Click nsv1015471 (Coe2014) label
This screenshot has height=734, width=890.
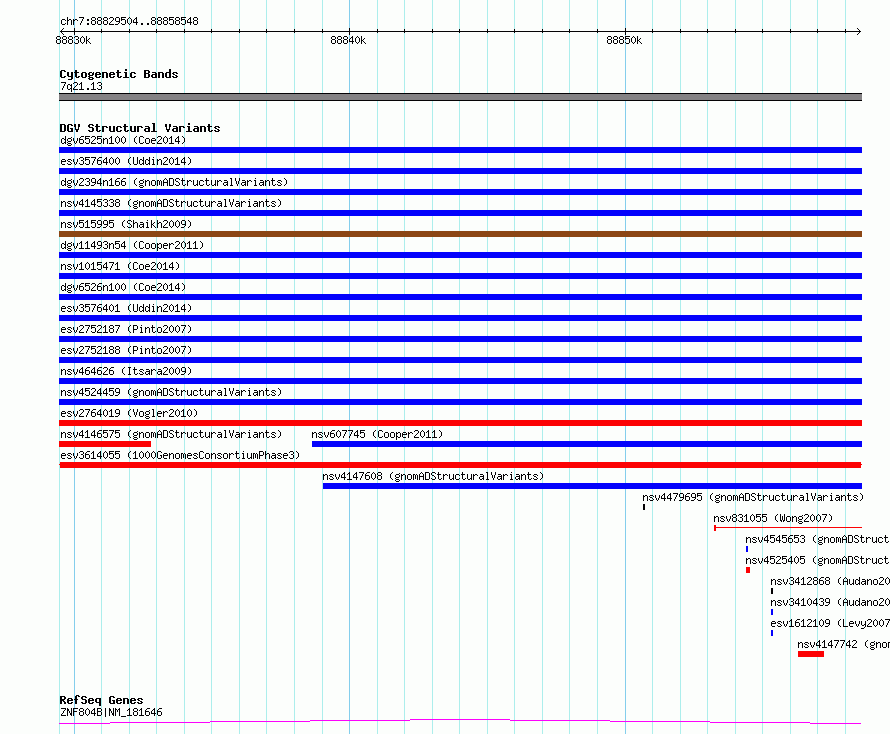[120, 266]
